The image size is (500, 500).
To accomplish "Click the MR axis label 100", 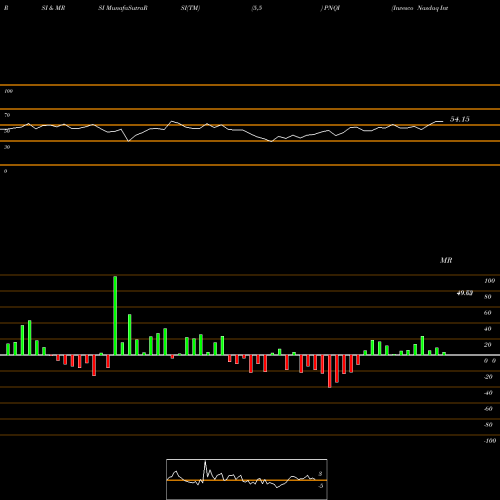I will coord(489,281).
